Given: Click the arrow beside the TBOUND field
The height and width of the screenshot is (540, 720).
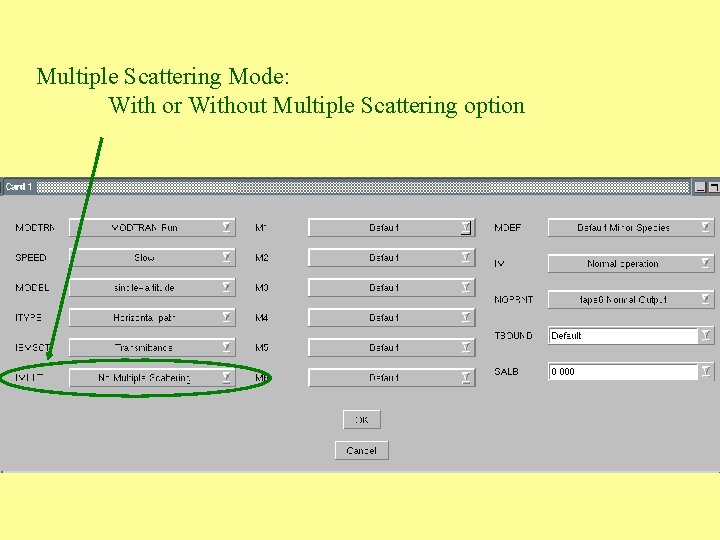Looking at the screenshot, I should [x=706, y=335].
